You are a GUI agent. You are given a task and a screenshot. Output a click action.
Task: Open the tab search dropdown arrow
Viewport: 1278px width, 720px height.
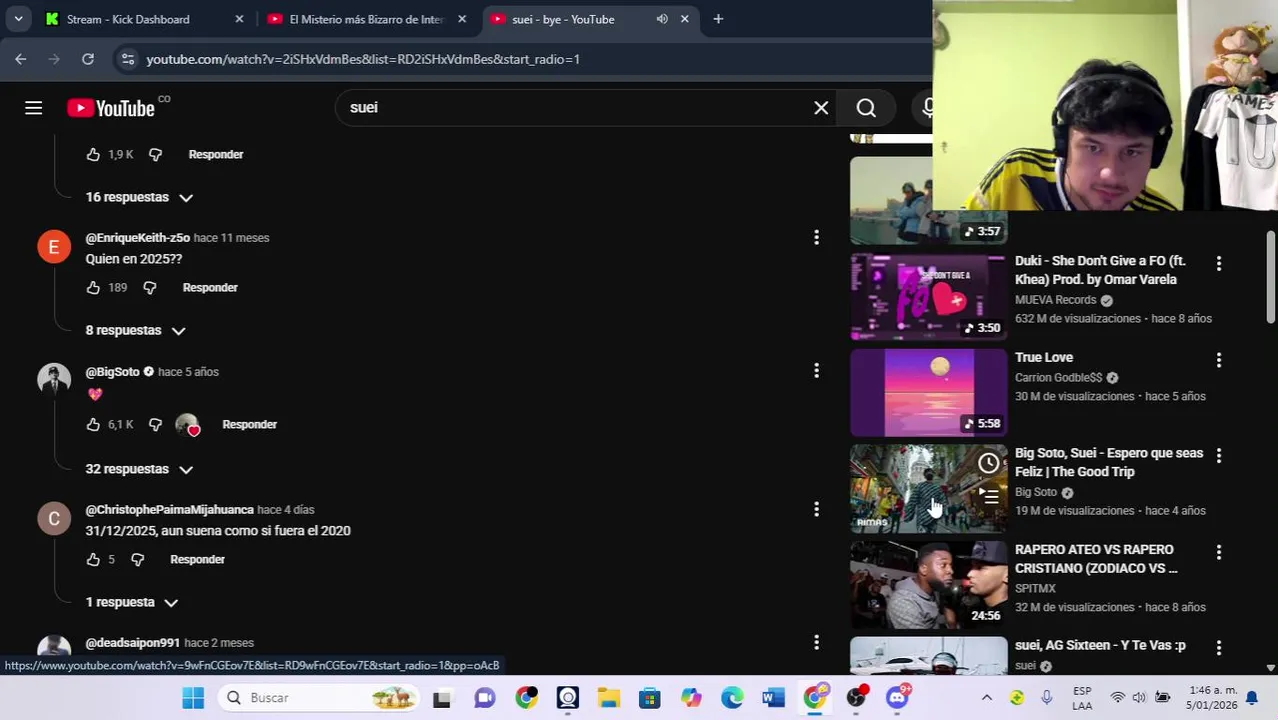coord(18,19)
